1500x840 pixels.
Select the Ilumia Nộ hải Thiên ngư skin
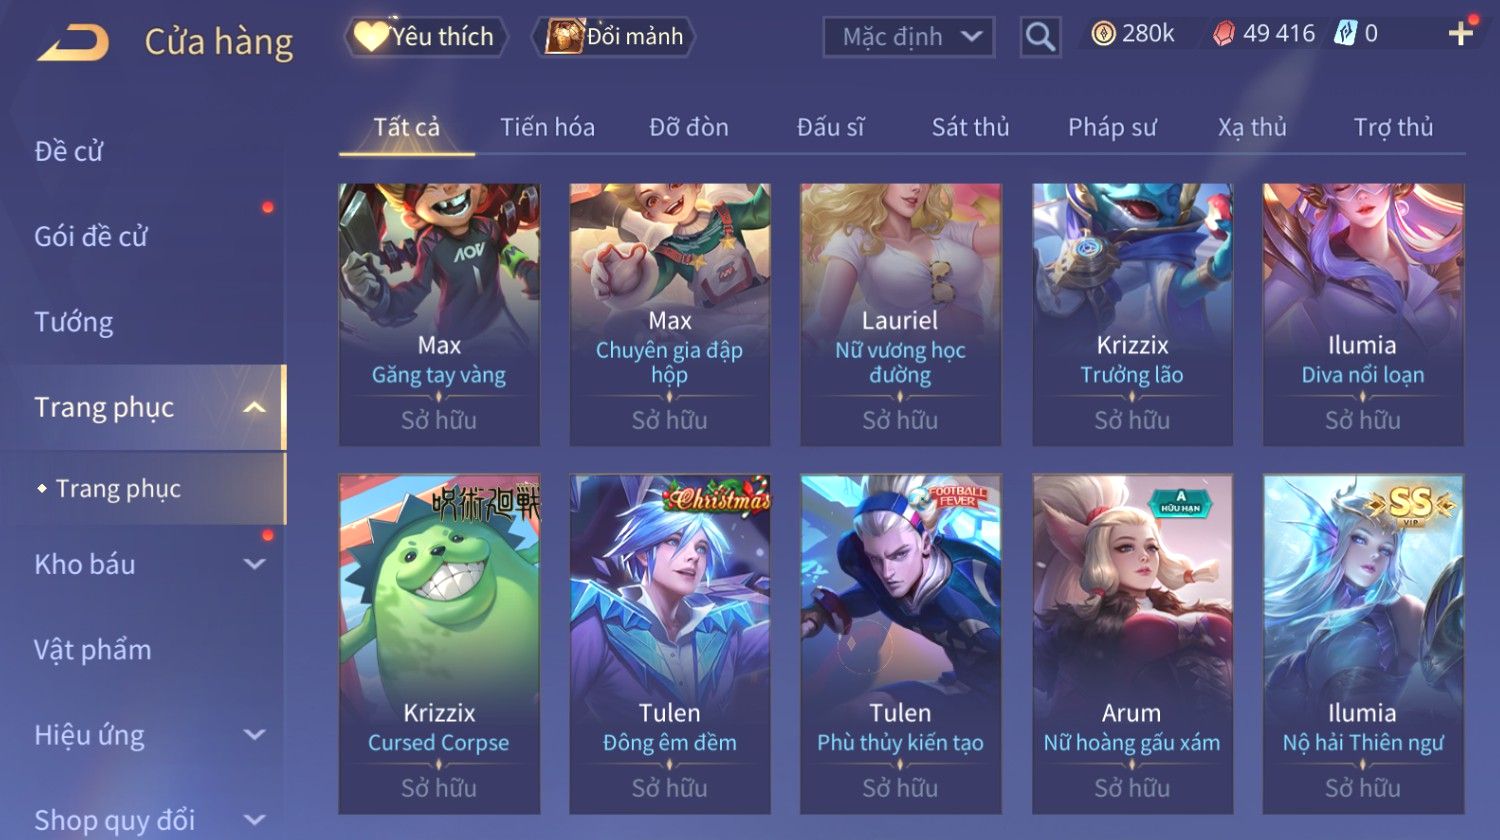tap(1363, 644)
